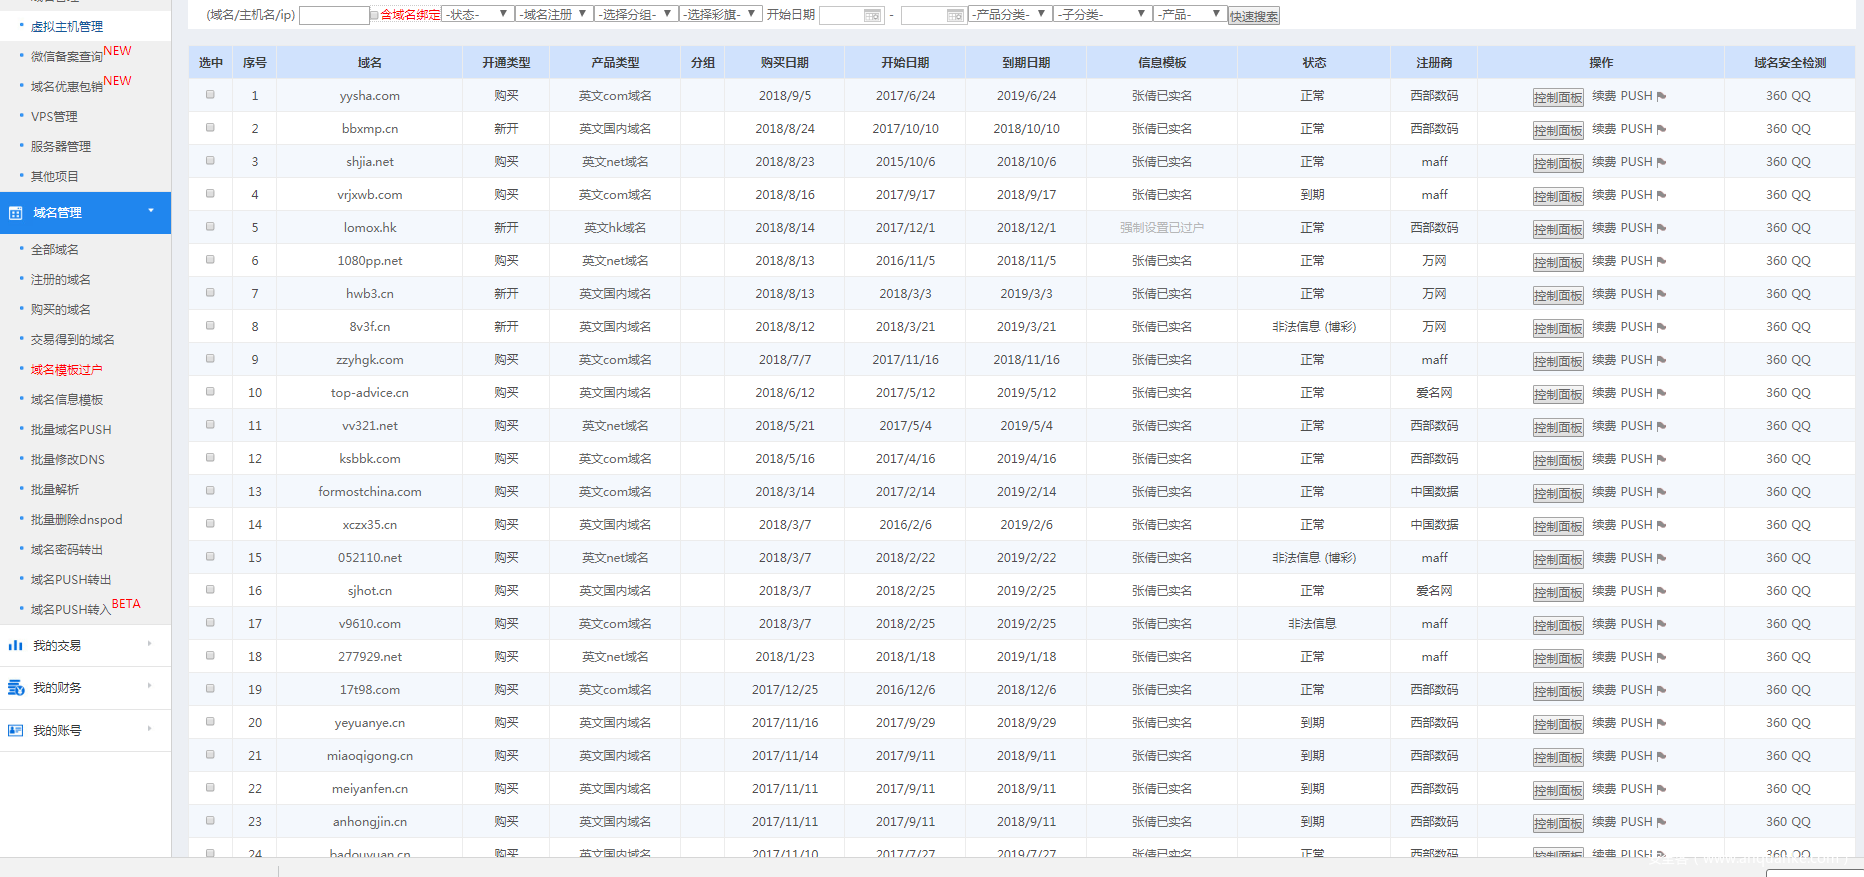Click the flag icon in yysha.com row
The image size is (1864, 877).
point(1661,97)
